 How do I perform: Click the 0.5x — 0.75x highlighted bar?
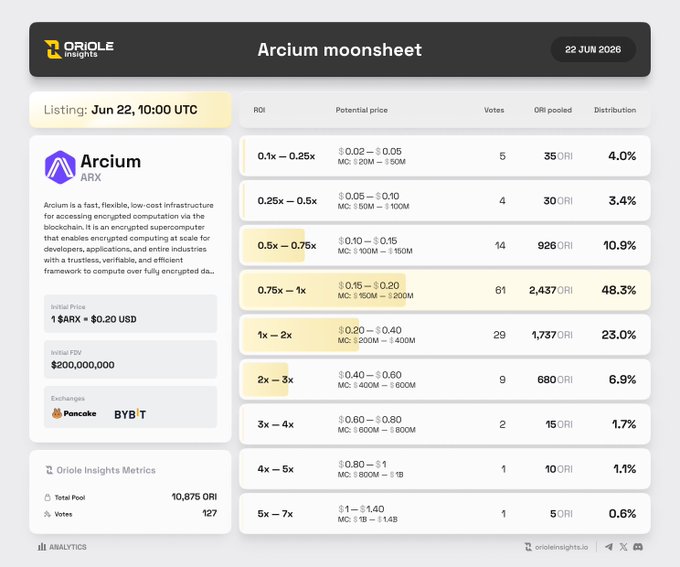click(x=274, y=246)
